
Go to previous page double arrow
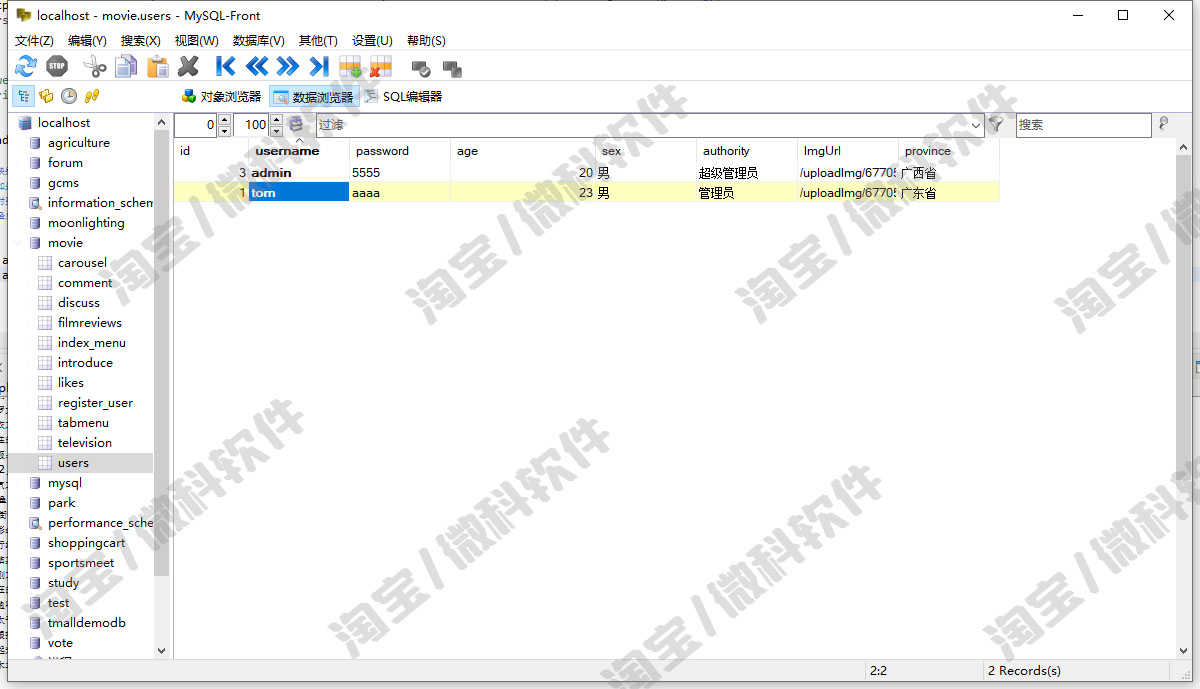(257, 67)
